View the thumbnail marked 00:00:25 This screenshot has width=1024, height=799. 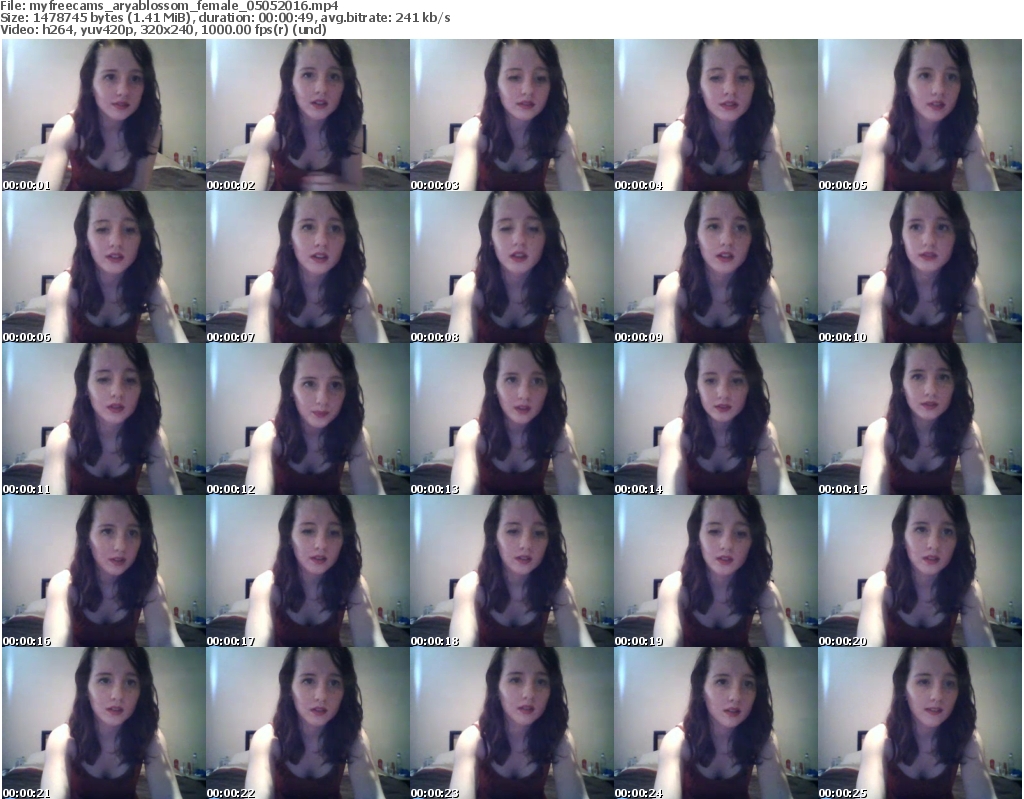pos(920,723)
